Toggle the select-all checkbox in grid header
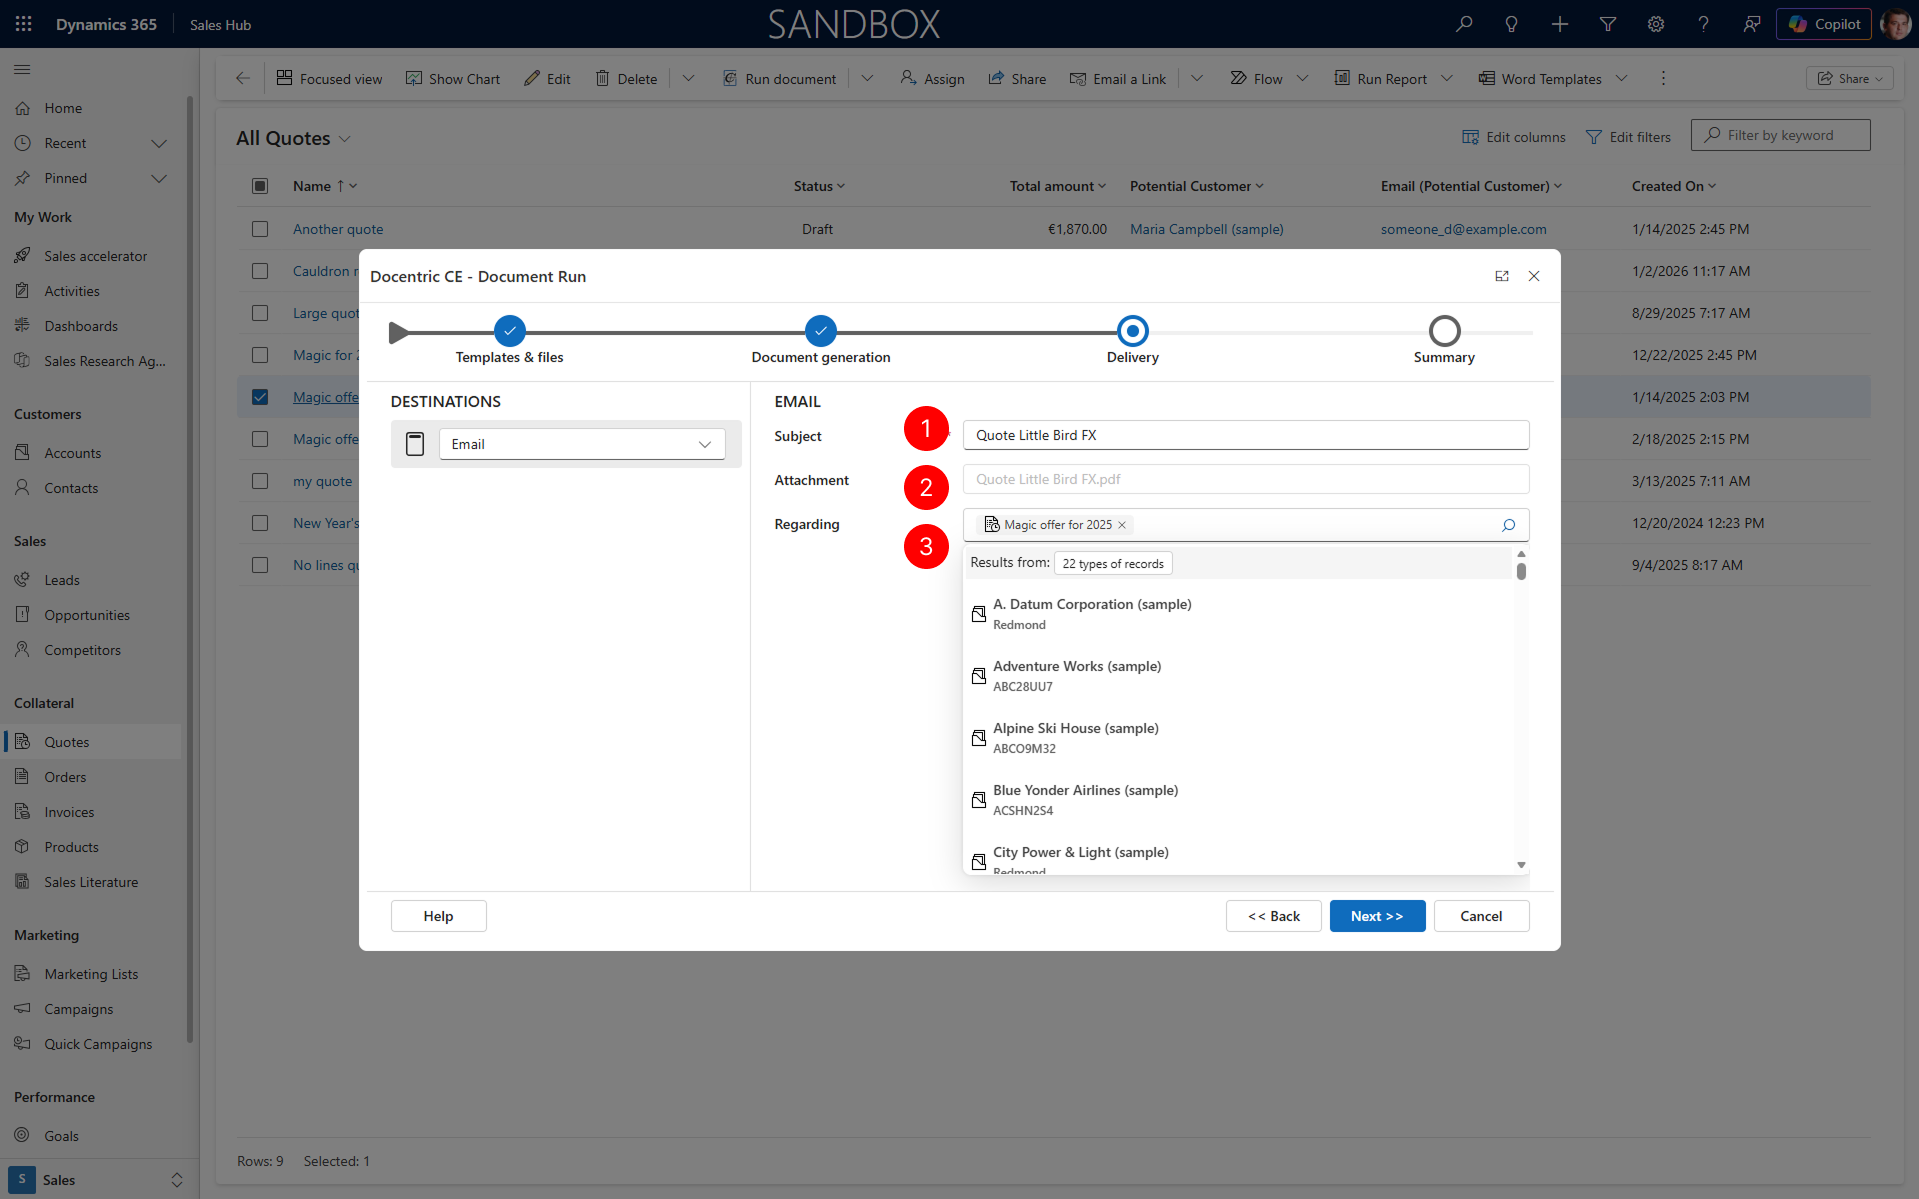The height and width of the screenshot is (1199, 1919). point(260,186)
